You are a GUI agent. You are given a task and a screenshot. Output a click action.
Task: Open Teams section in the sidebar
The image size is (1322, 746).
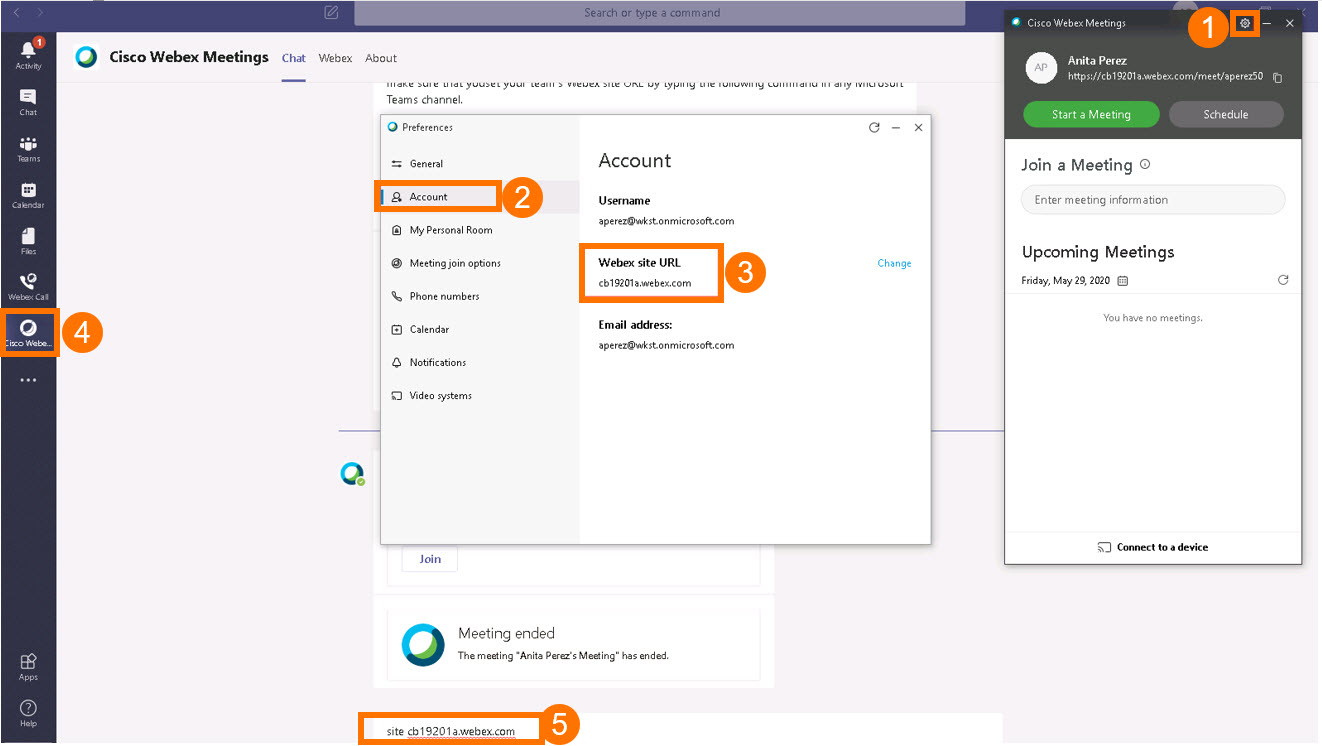[28, 149]
